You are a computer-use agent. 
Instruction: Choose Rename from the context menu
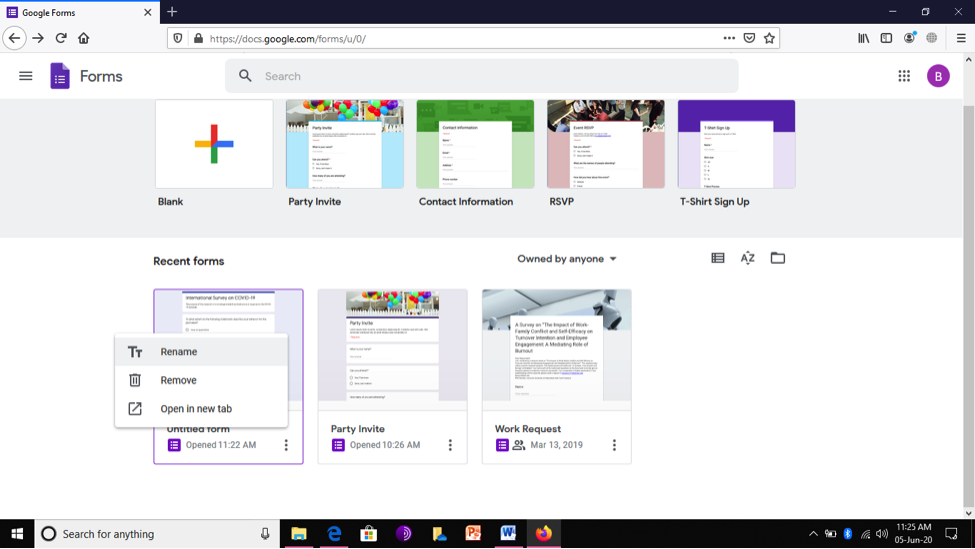(201, 352)
